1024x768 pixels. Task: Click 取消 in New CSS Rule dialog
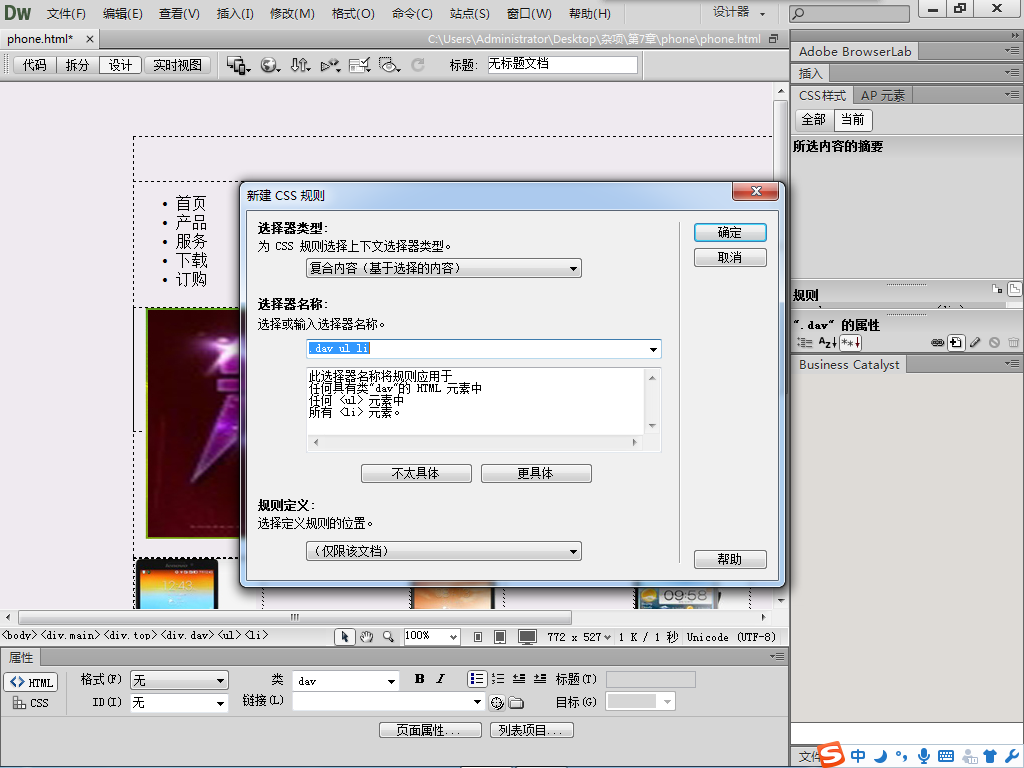[730, 257]
